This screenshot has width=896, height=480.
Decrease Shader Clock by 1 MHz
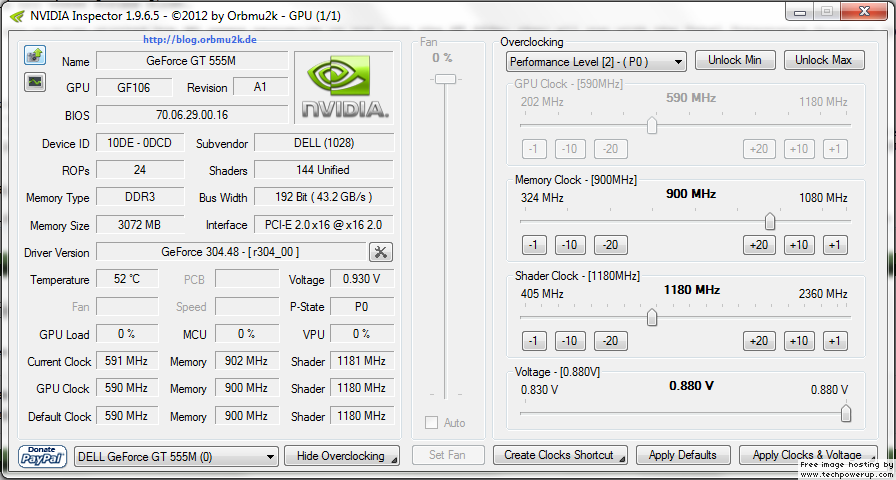tap(534, 341)
